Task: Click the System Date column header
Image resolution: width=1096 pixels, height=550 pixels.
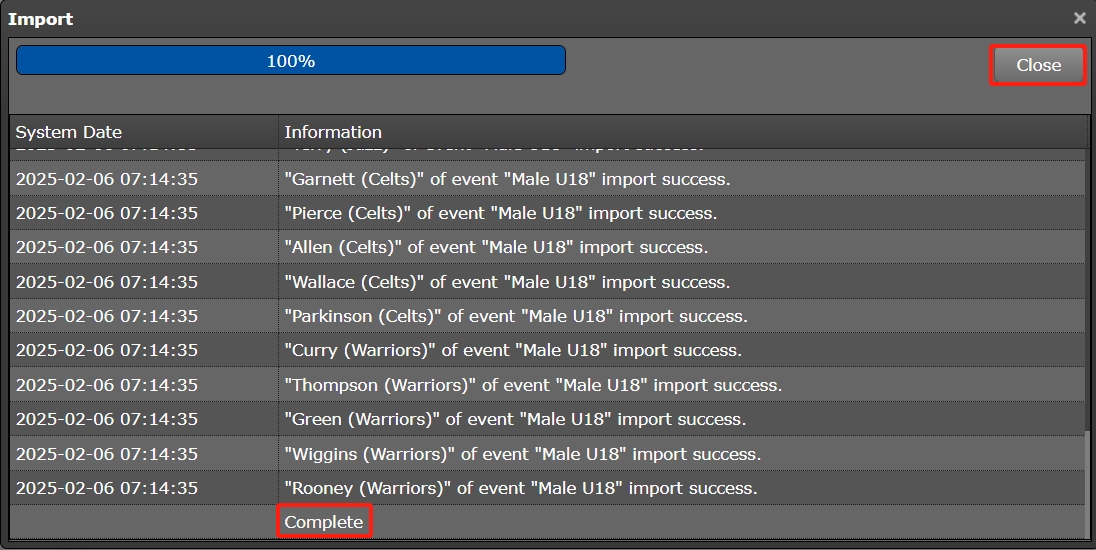Action: [x=69, y=132]
